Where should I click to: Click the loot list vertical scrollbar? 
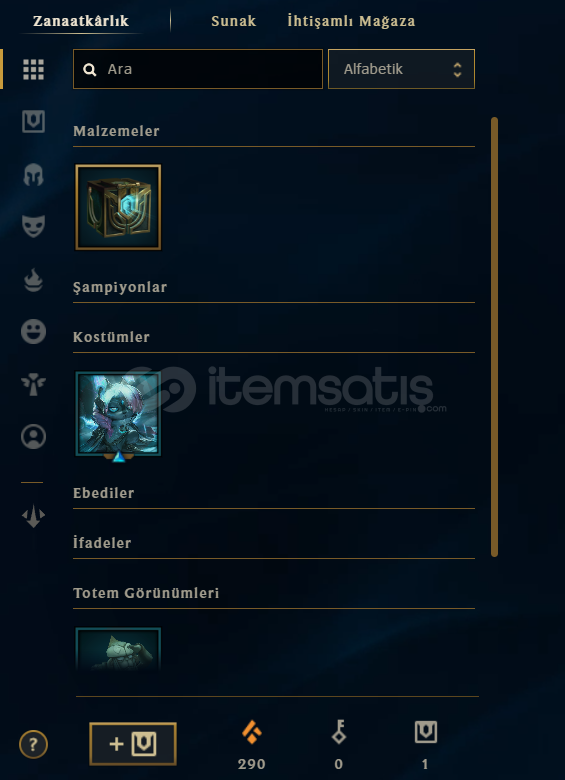tap(494, 337)
